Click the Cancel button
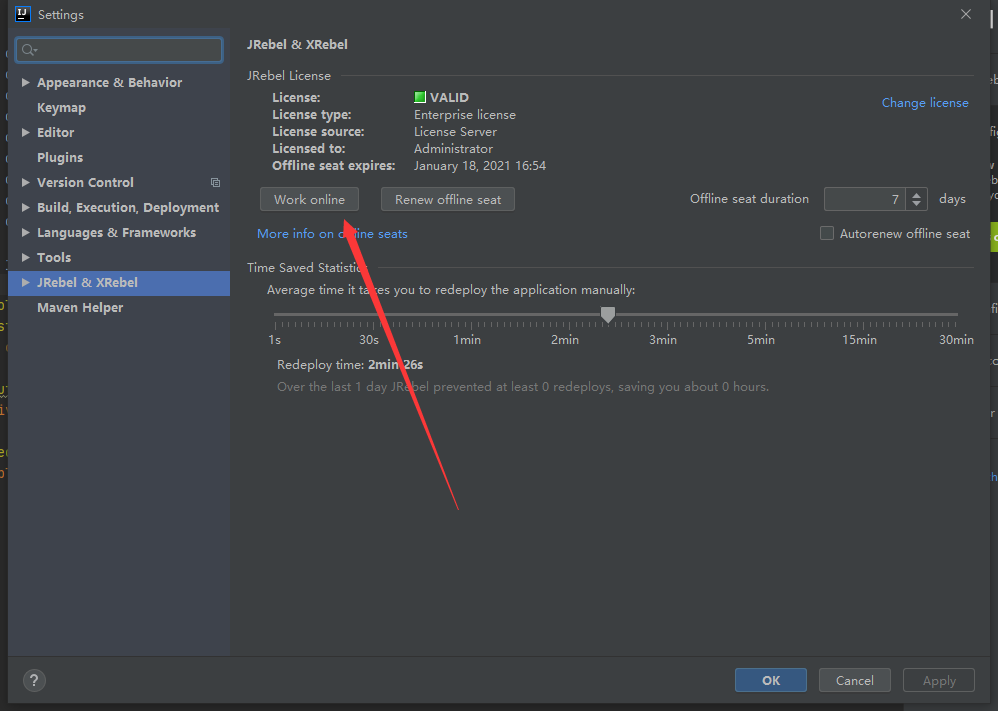 [855, 680]
